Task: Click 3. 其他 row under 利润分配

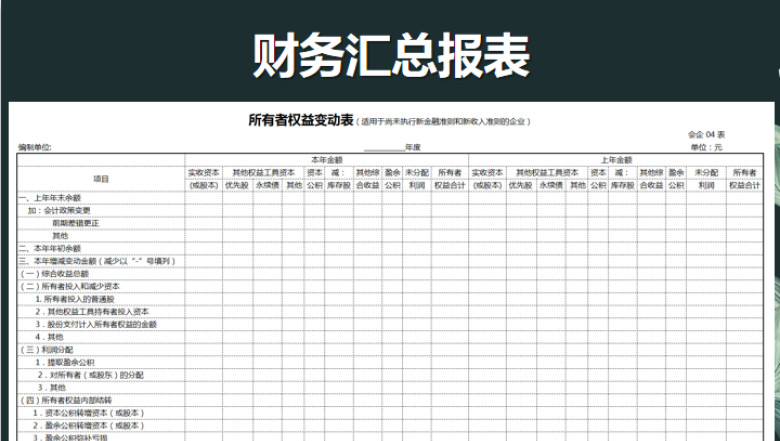Action: [52, 387]
